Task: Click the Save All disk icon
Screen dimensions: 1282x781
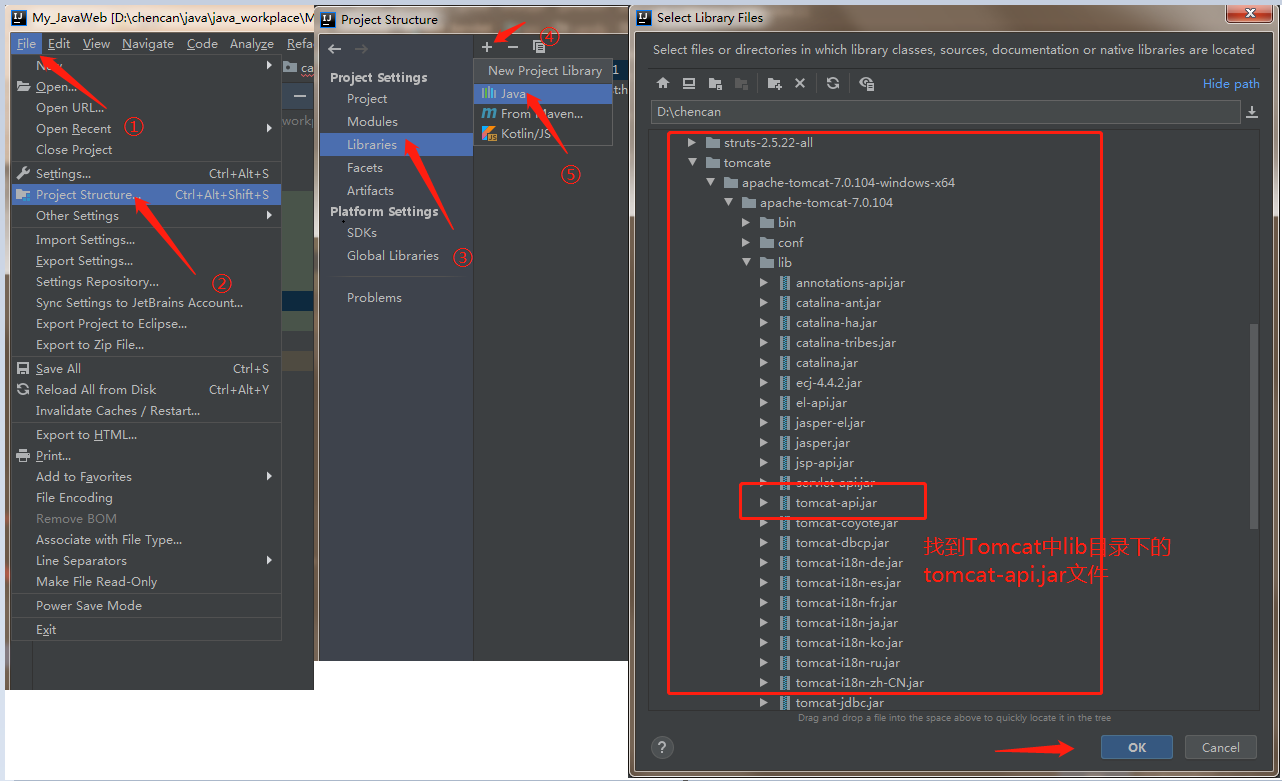Action: (x=24, y=368)
